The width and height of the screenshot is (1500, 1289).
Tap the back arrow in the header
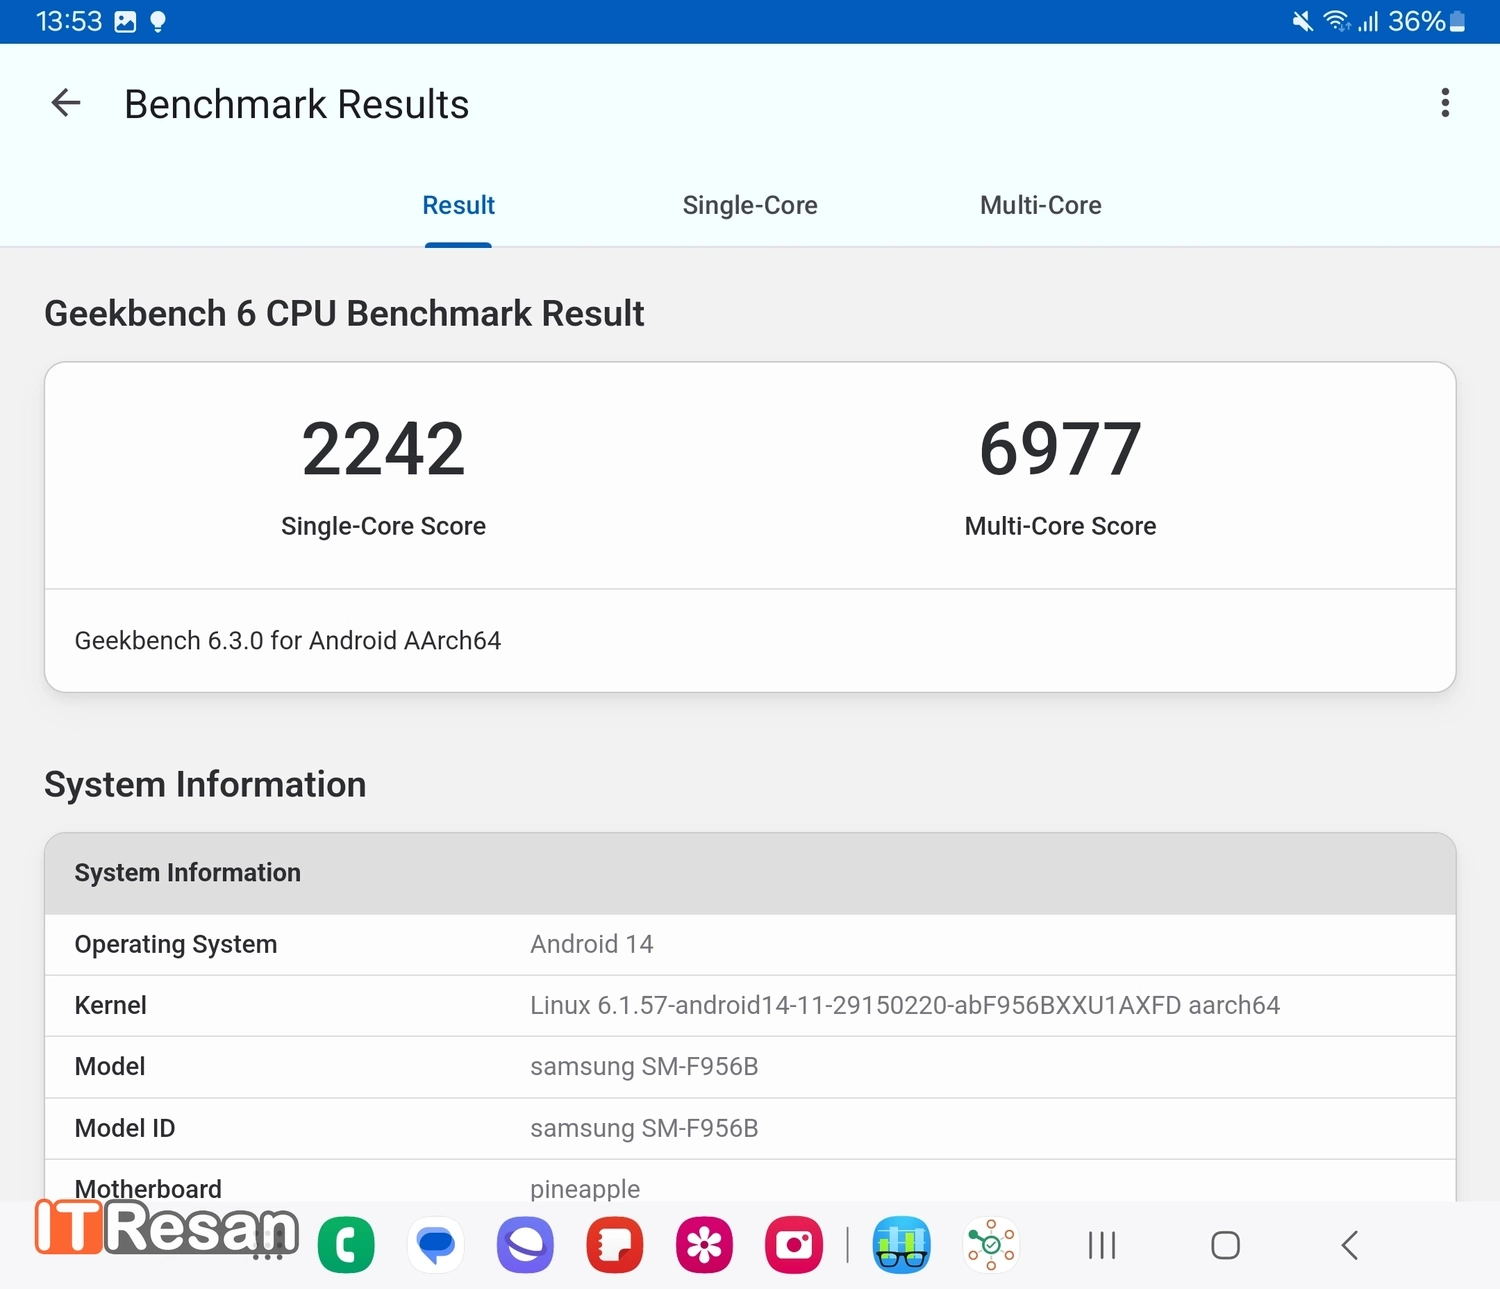pyautogui.click(x=66, y=103)
